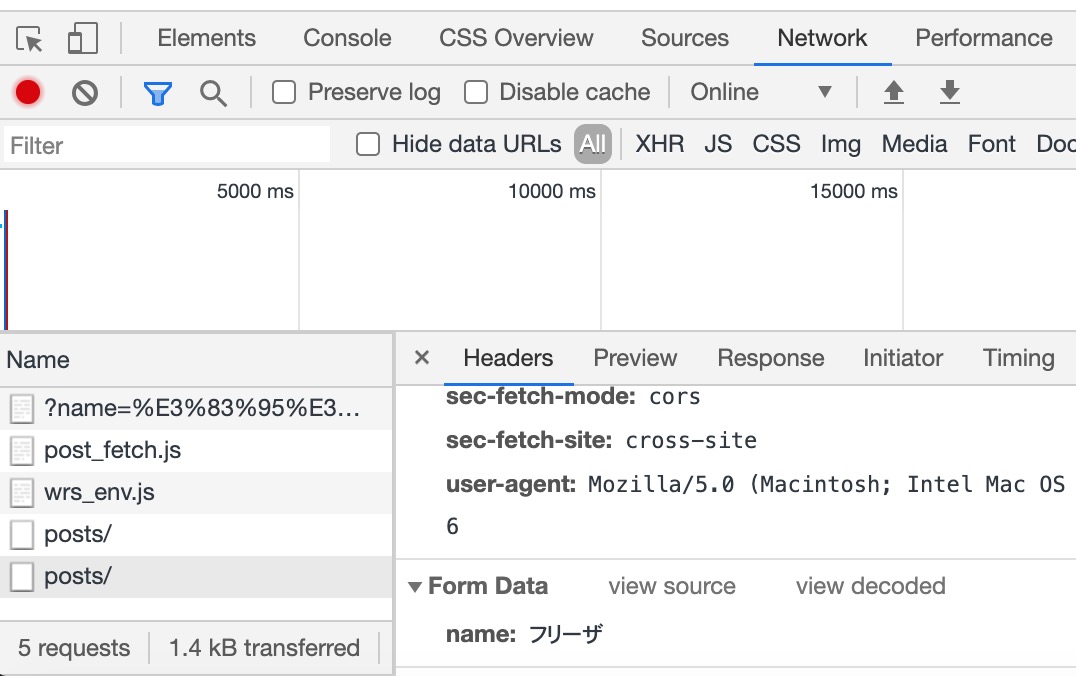Import HAR file with upload arrow icon
Screen dimensions: 1076x676
coord(893,92)
